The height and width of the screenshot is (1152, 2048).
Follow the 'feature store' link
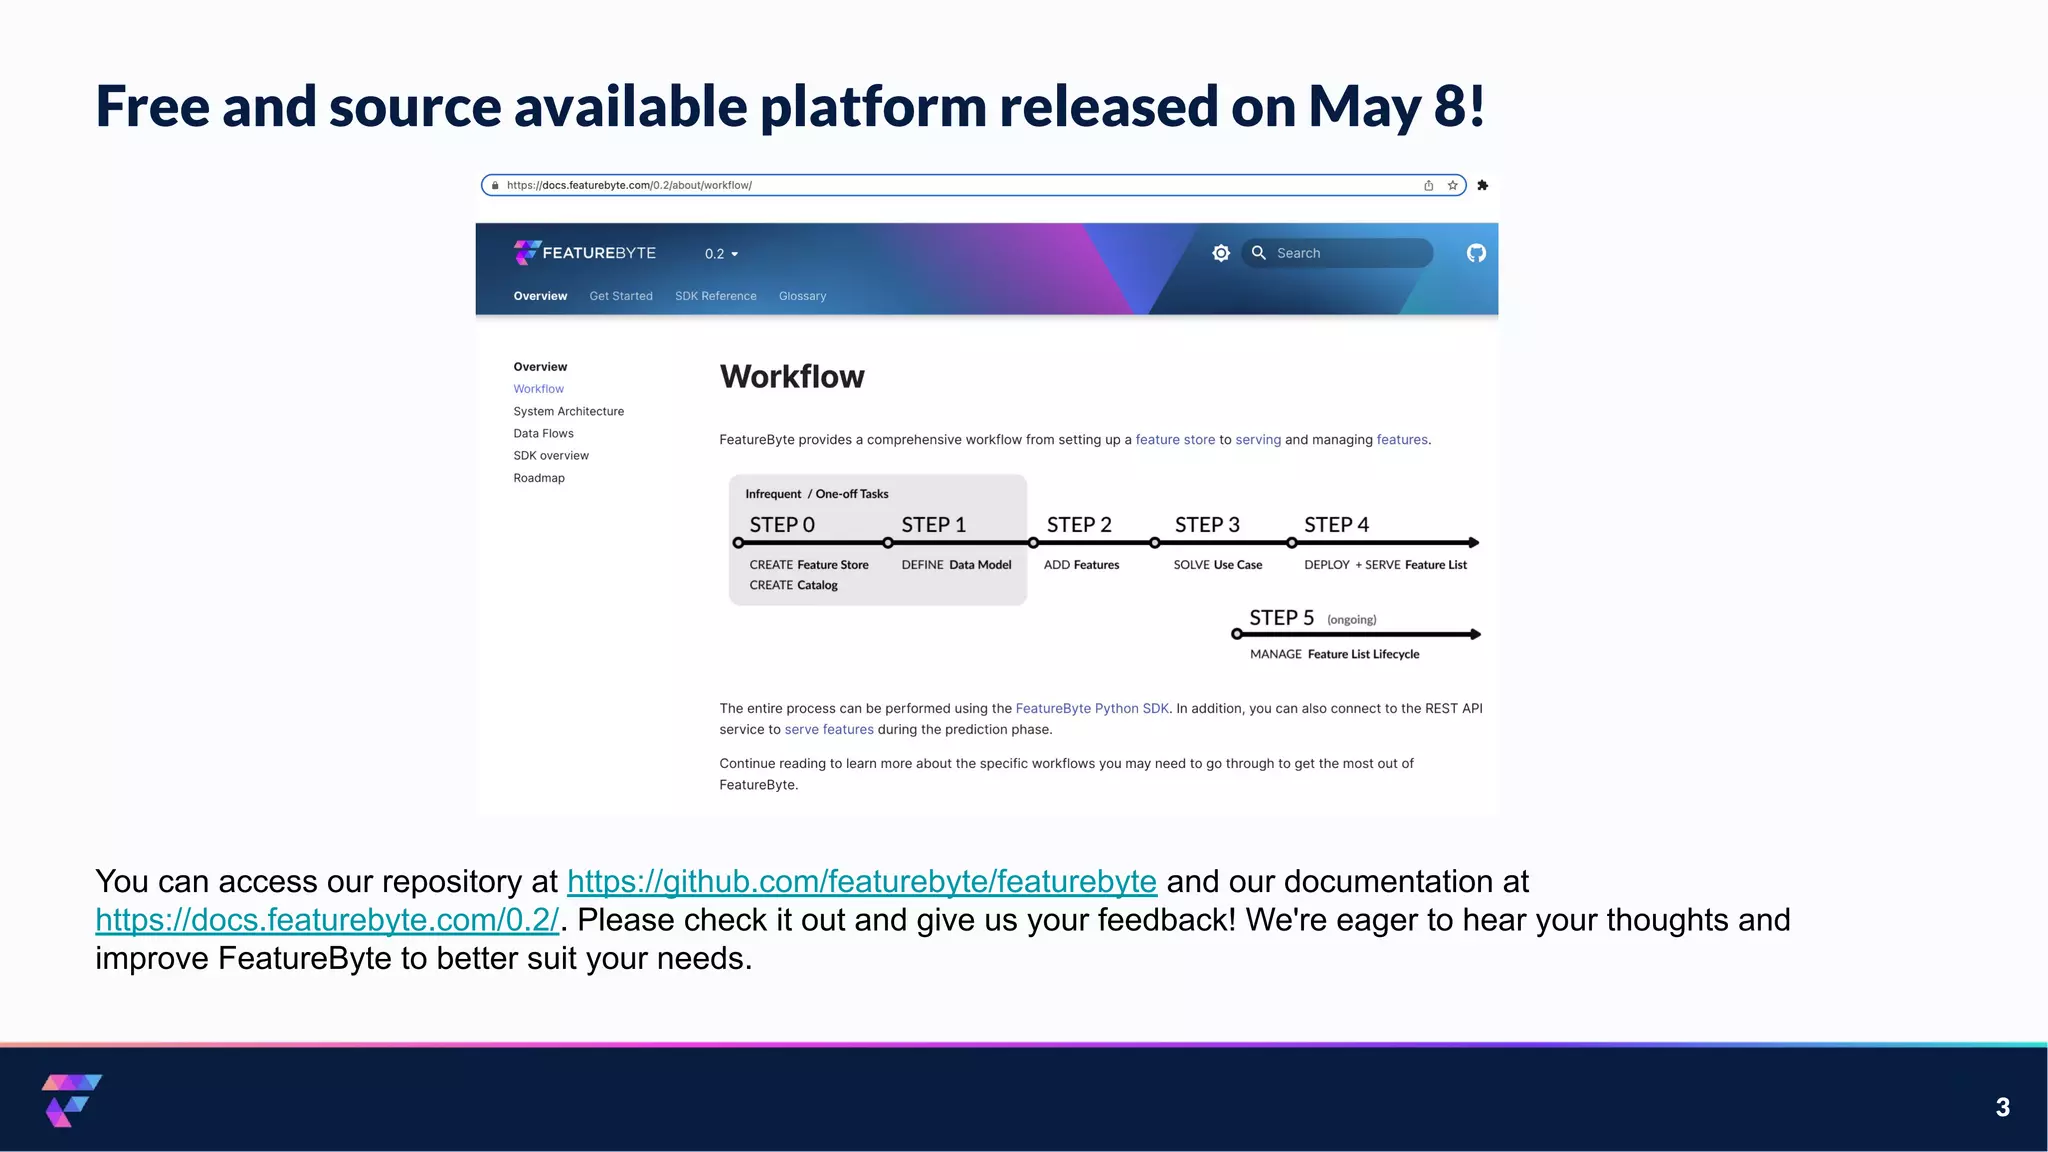tap(1175, 440)
